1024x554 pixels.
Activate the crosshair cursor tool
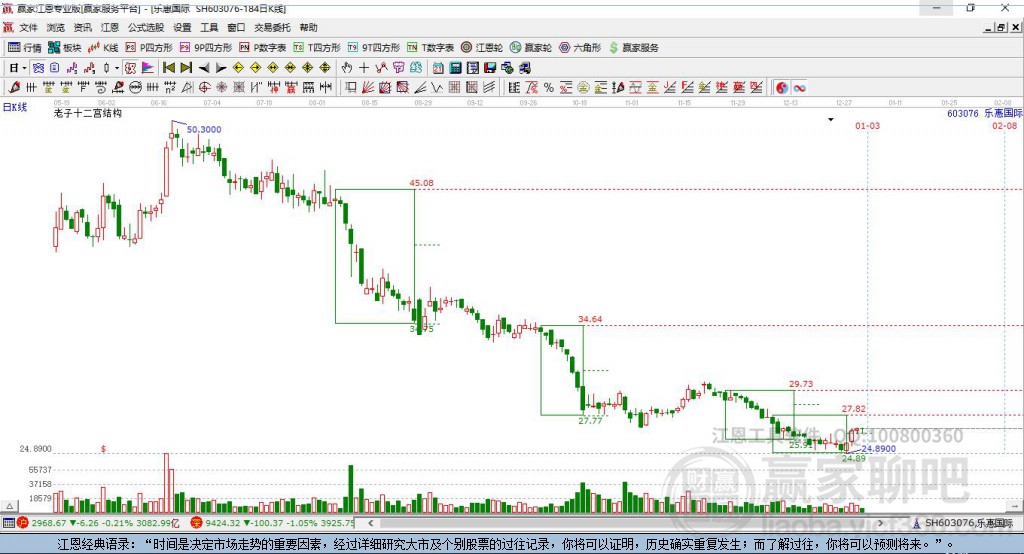click(364, 67)
